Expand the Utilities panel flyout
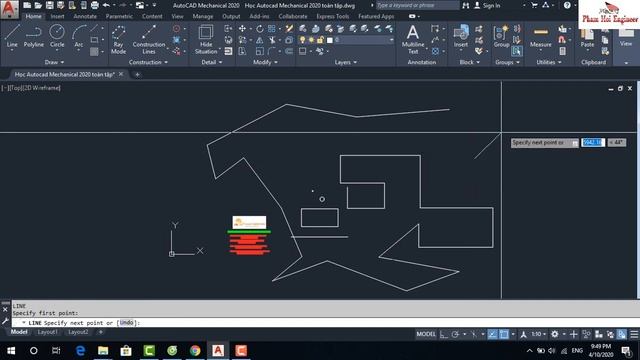The width and height of the screenshot is (640, 360). click(549, 62)
